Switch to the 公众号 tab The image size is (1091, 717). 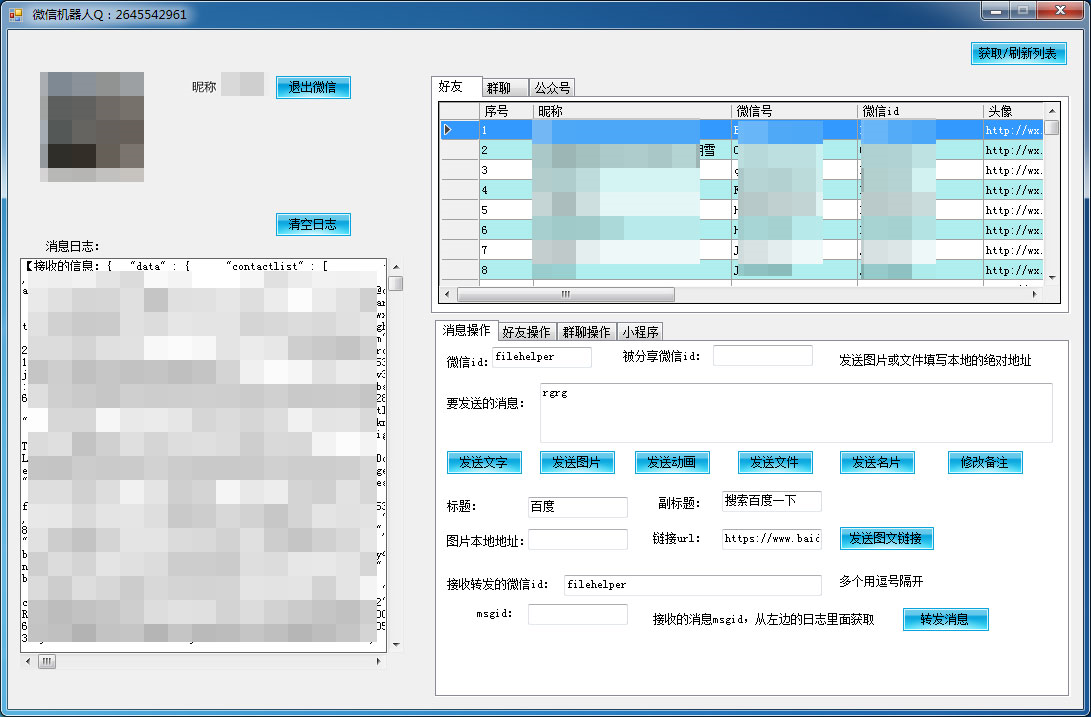click(x=550, y=87)
